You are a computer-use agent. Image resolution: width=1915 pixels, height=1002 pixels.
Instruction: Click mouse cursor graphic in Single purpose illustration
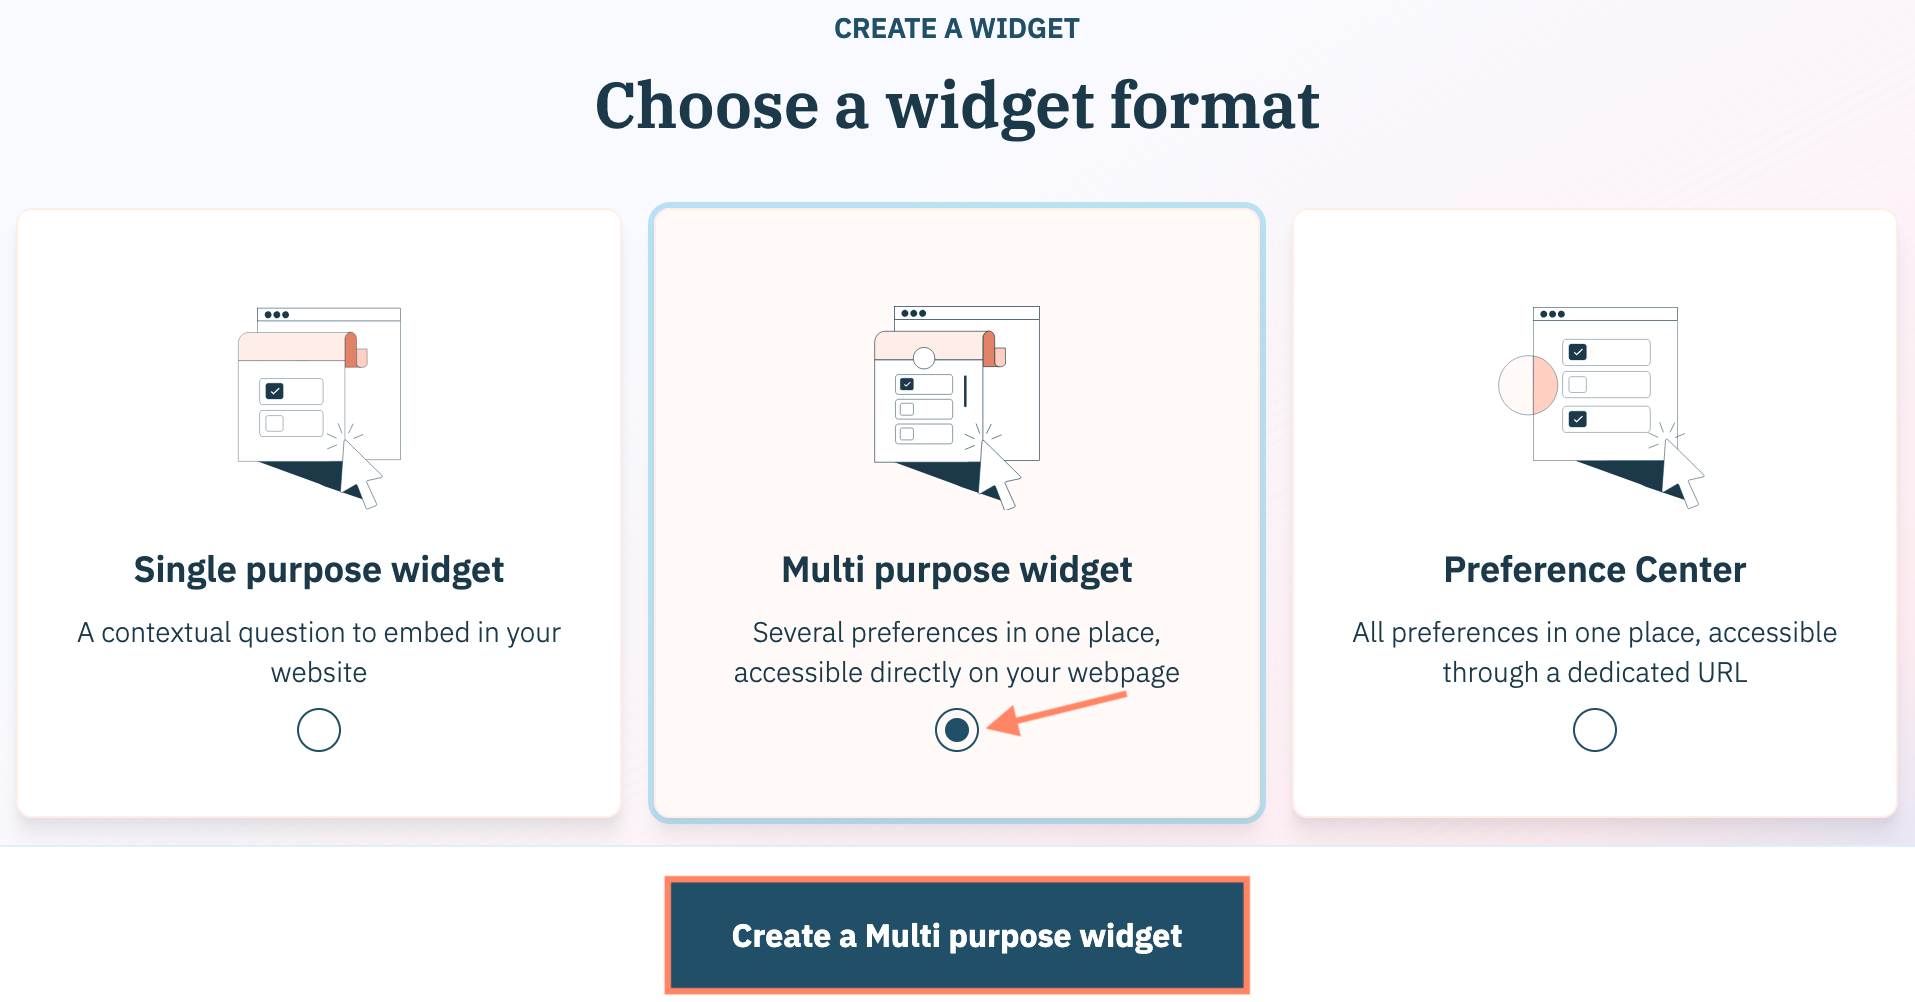360,474
